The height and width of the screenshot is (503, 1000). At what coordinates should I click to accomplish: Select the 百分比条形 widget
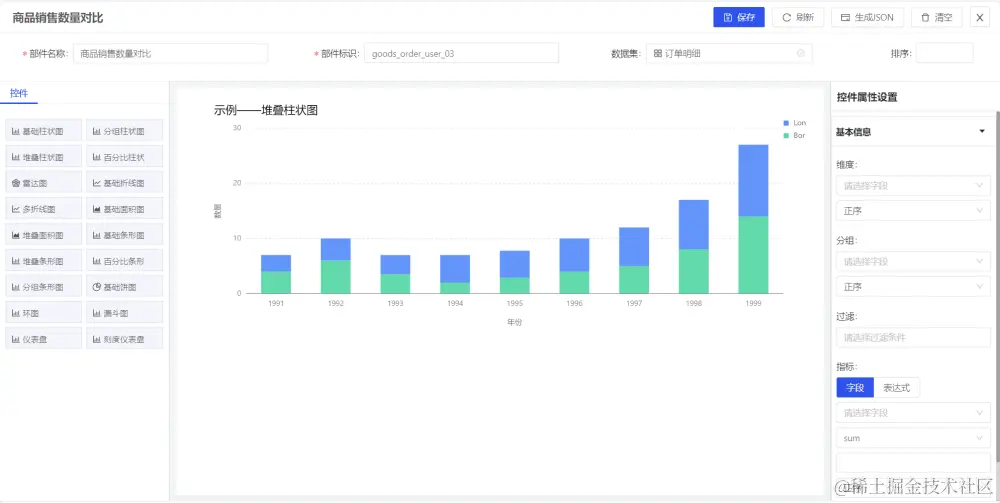(124, 261)
